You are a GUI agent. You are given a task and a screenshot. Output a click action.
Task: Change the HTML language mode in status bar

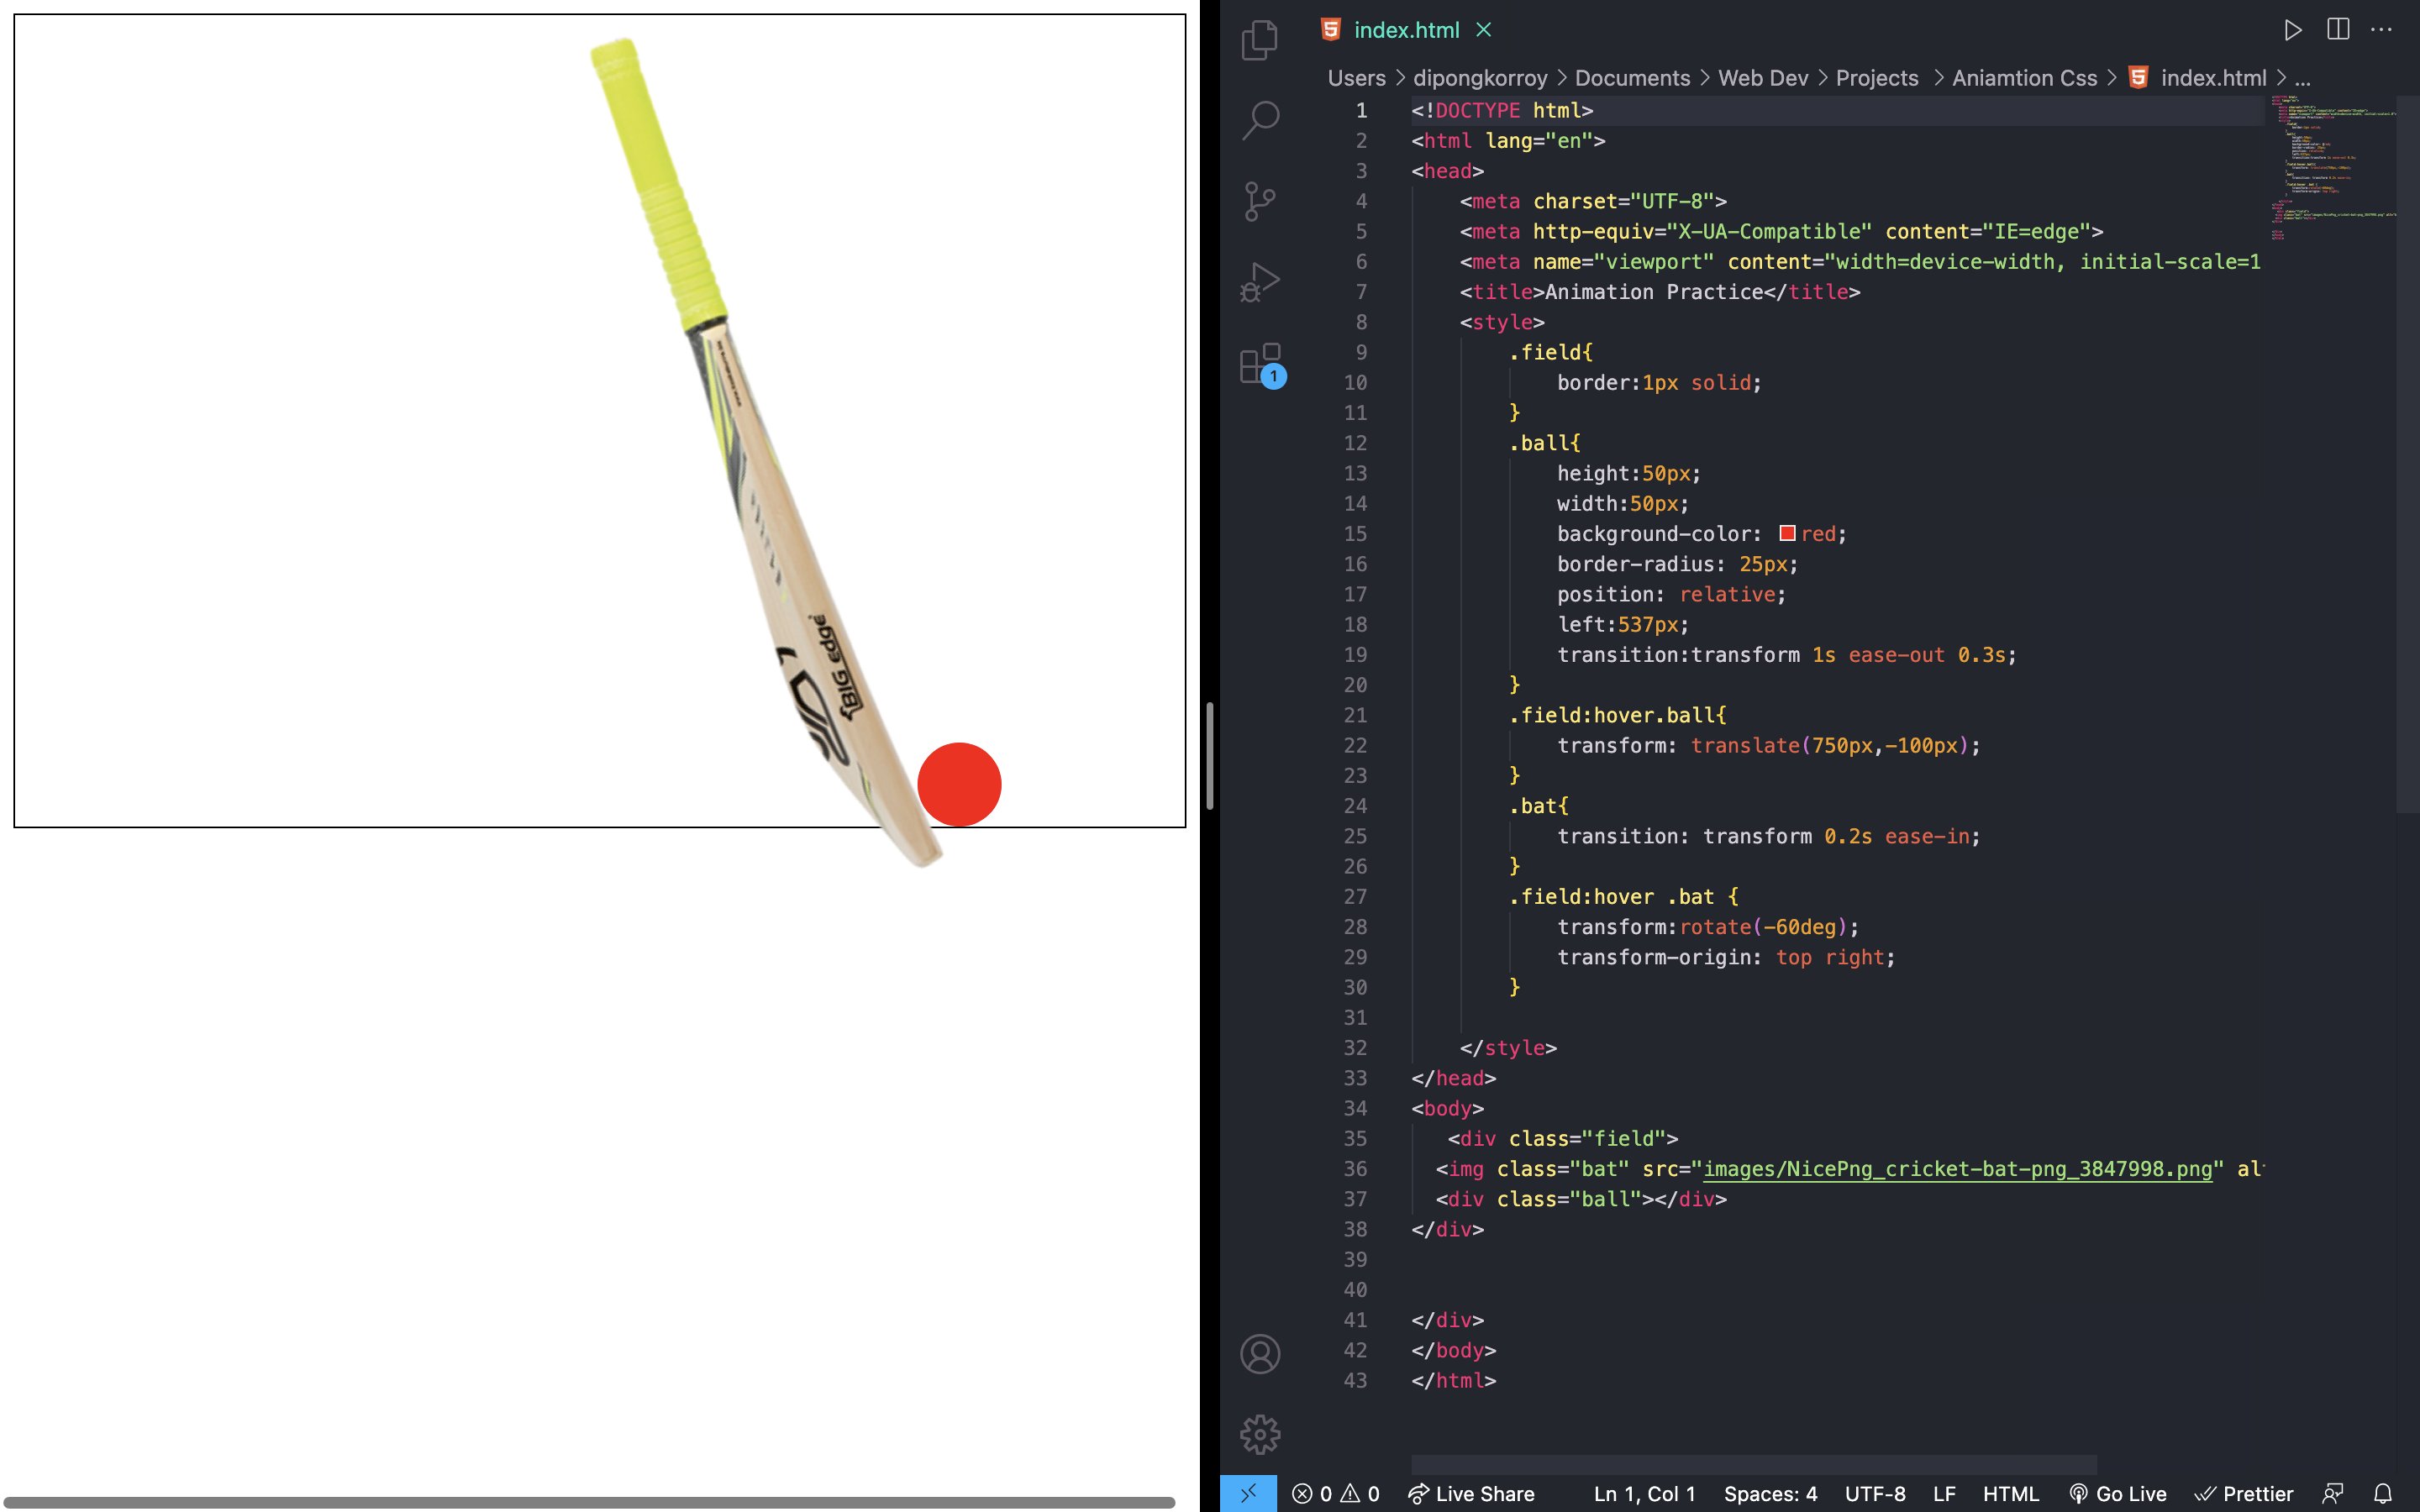point(2010,1493)
